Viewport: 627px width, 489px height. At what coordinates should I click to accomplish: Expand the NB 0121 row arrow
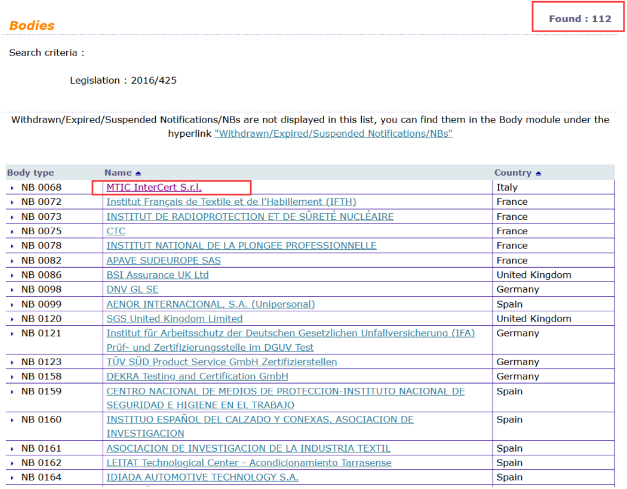[x=12, y=333]
